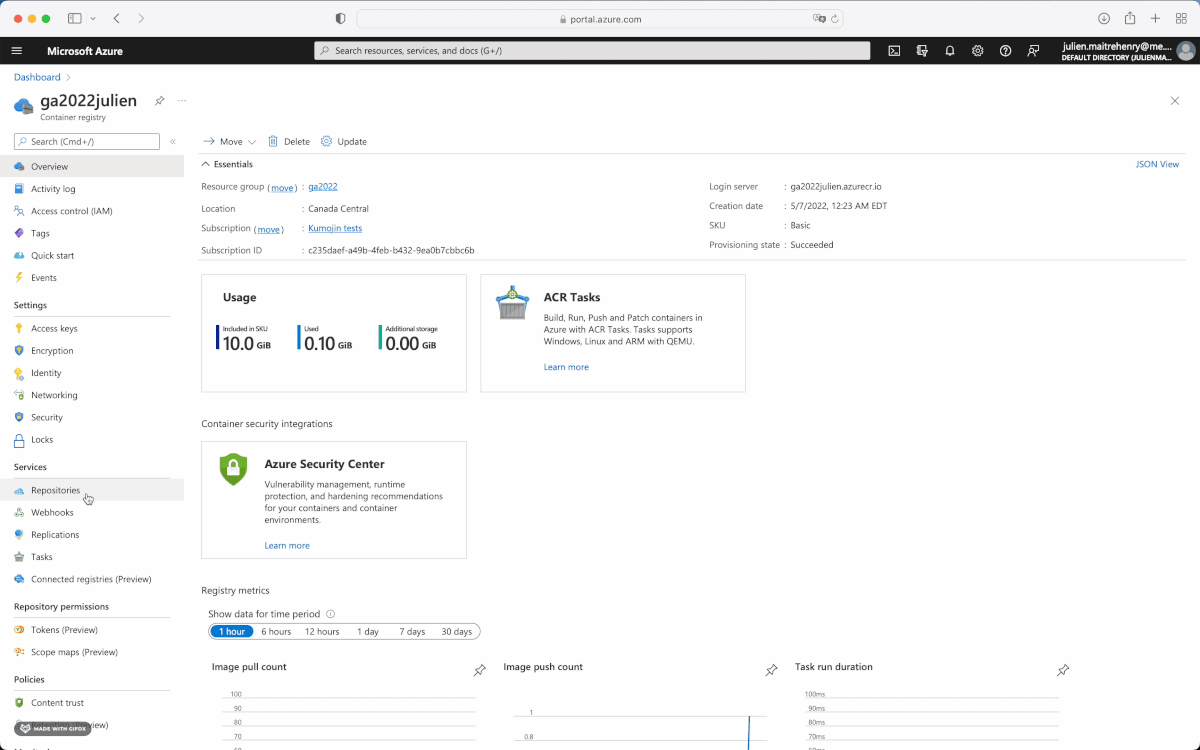Select the 1 hour time period
This screenshot has width=1200, height=750.
(x=232, y=632)
